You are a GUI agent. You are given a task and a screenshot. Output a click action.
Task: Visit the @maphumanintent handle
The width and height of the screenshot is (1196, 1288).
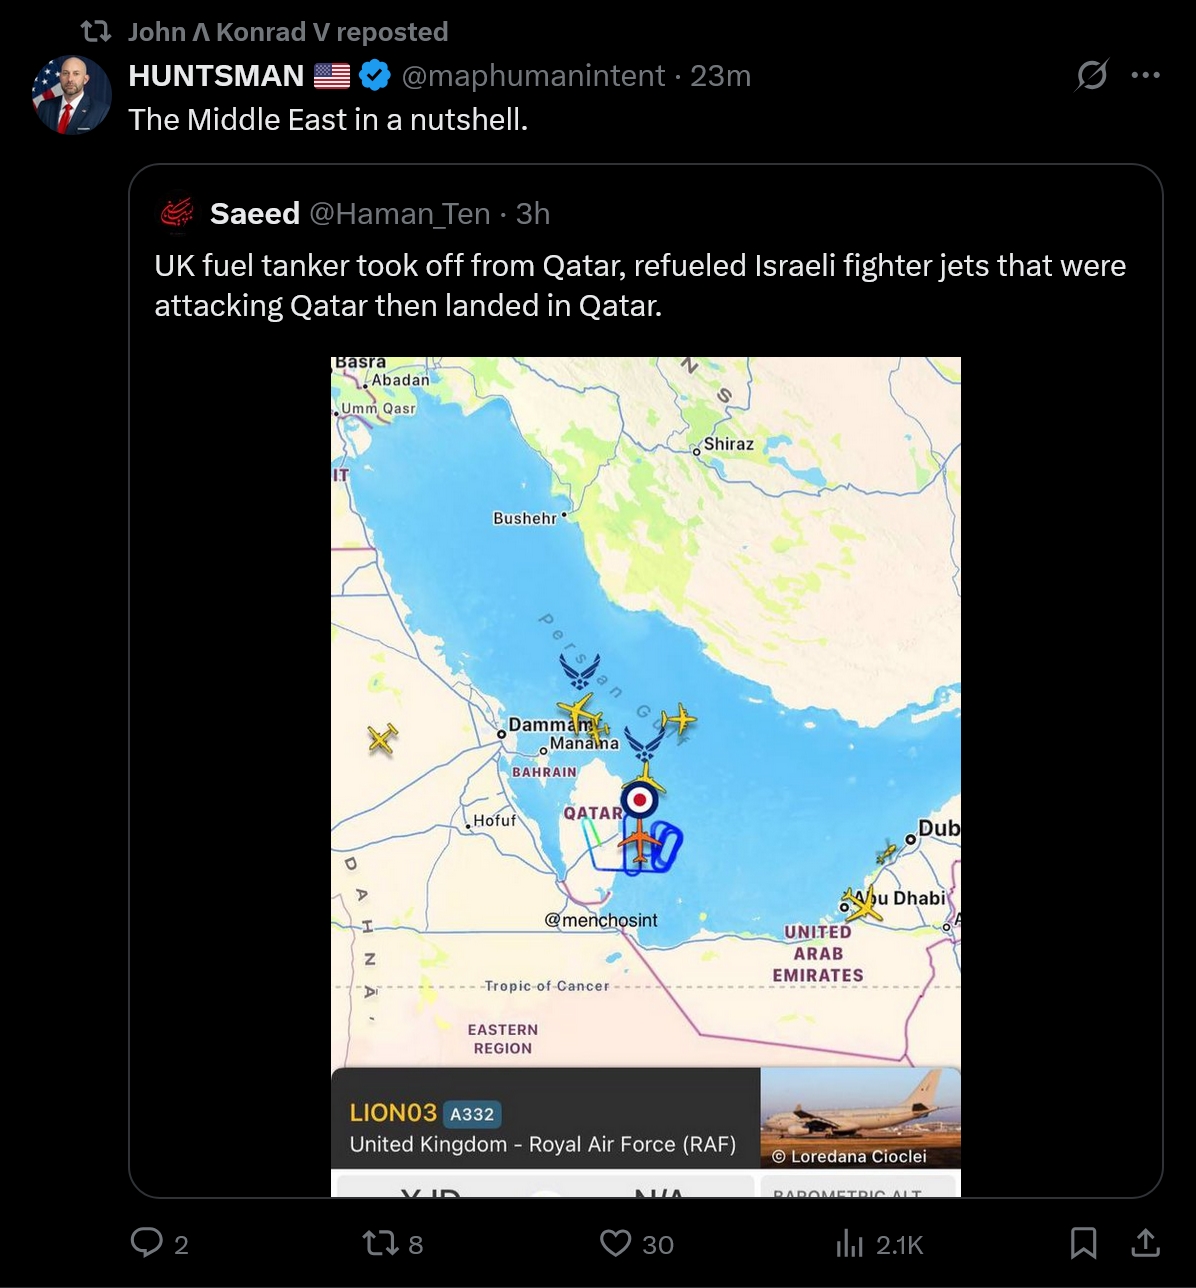pyautogui.click(x=533, y=76)
